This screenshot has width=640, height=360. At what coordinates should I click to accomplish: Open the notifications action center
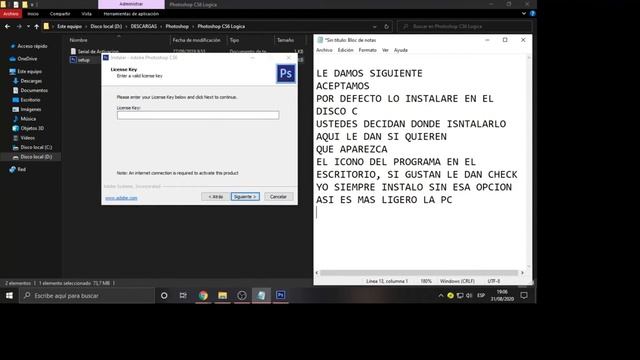(524, 296)
